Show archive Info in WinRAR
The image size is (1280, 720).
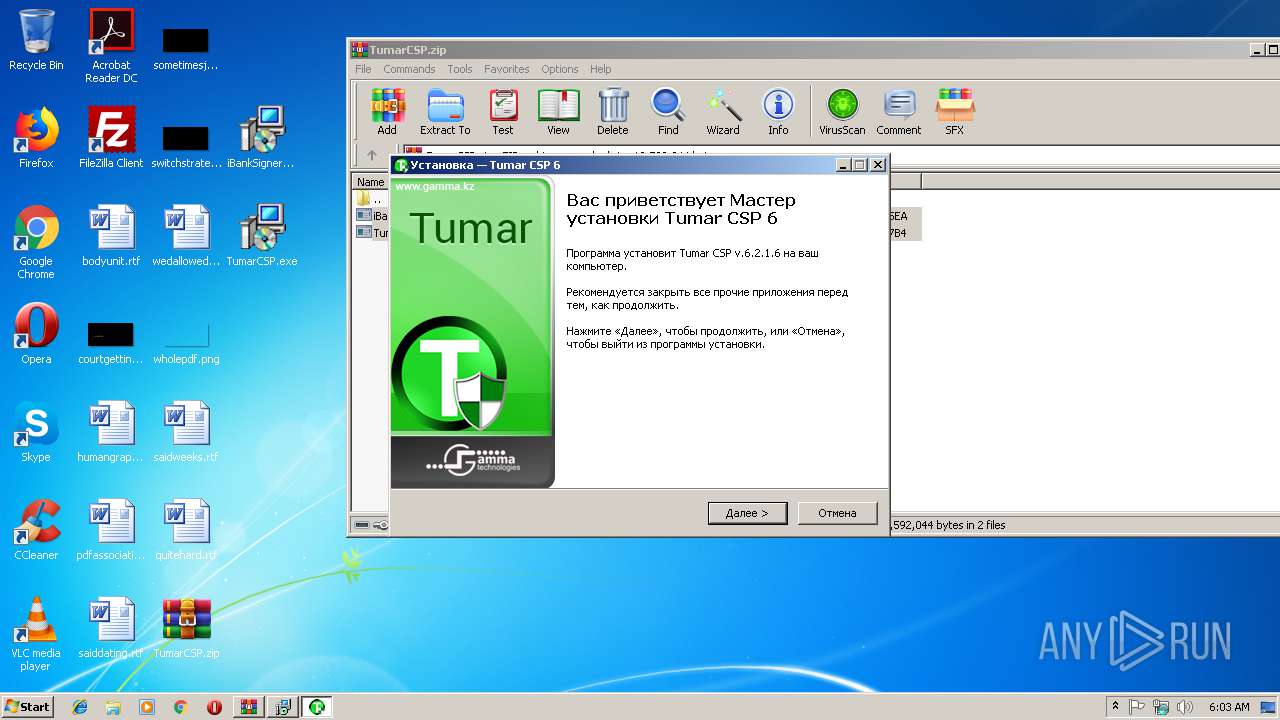coord(778,112)
